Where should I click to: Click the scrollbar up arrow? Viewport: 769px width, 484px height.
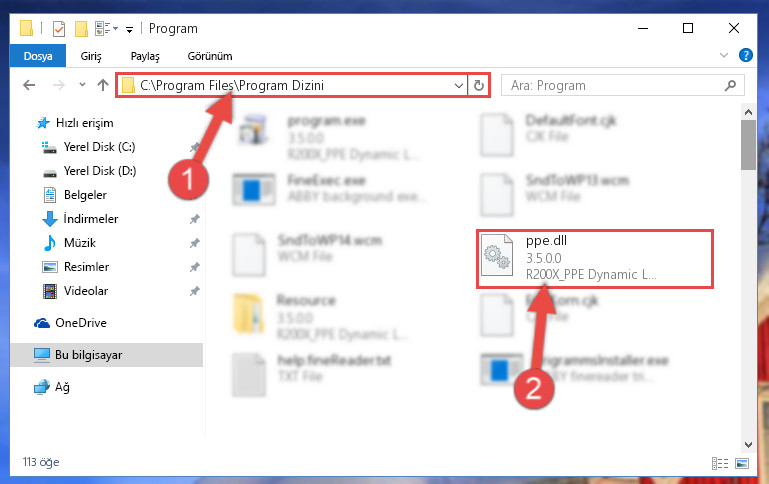click(748, 112)
